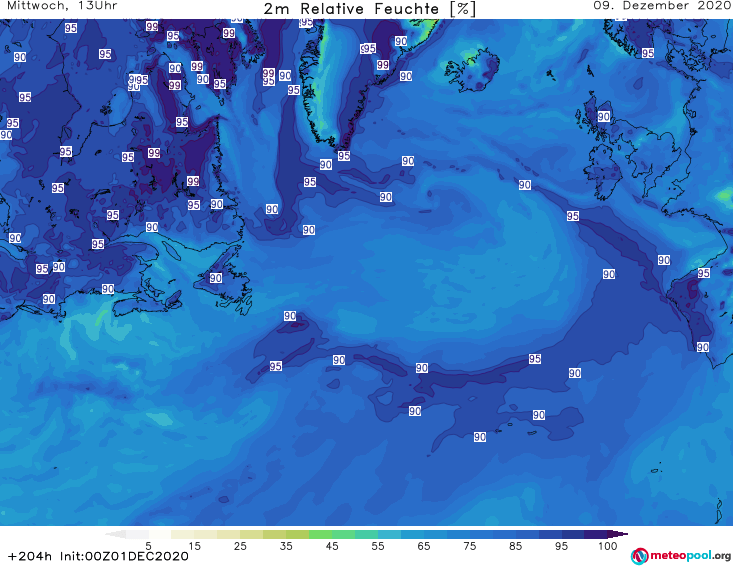Click the "+204h" forecast hour text
Screen dimensions: 733x566
(x=30, y=556)
